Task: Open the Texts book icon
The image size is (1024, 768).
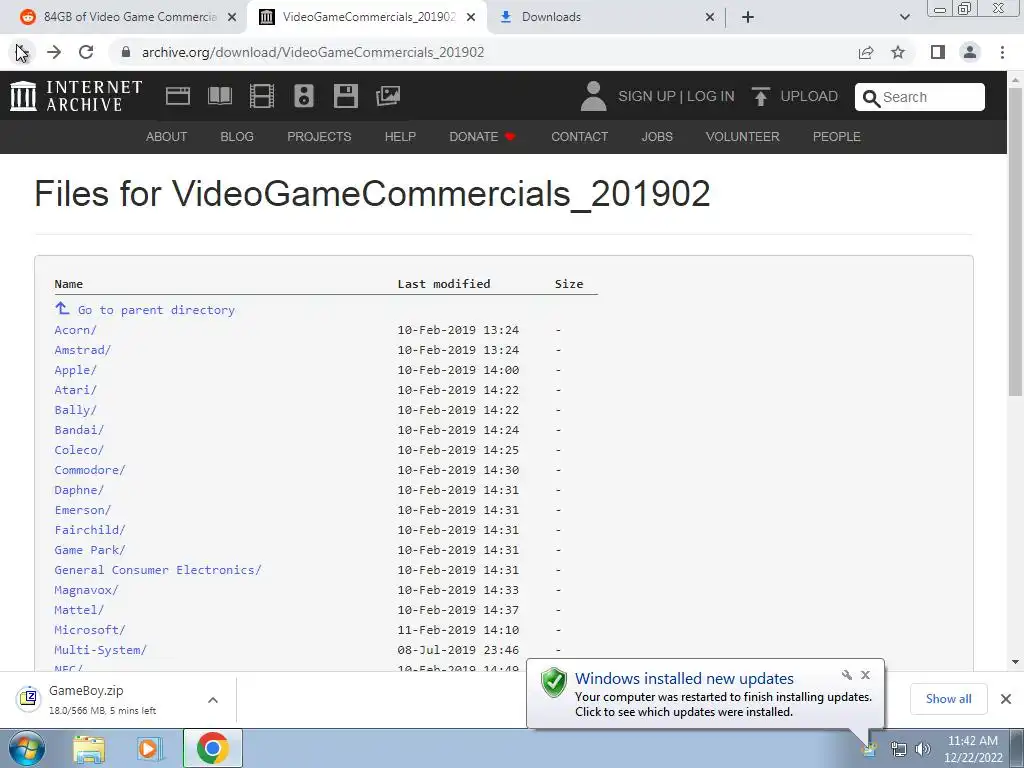Action: click(x=219, y=96)
